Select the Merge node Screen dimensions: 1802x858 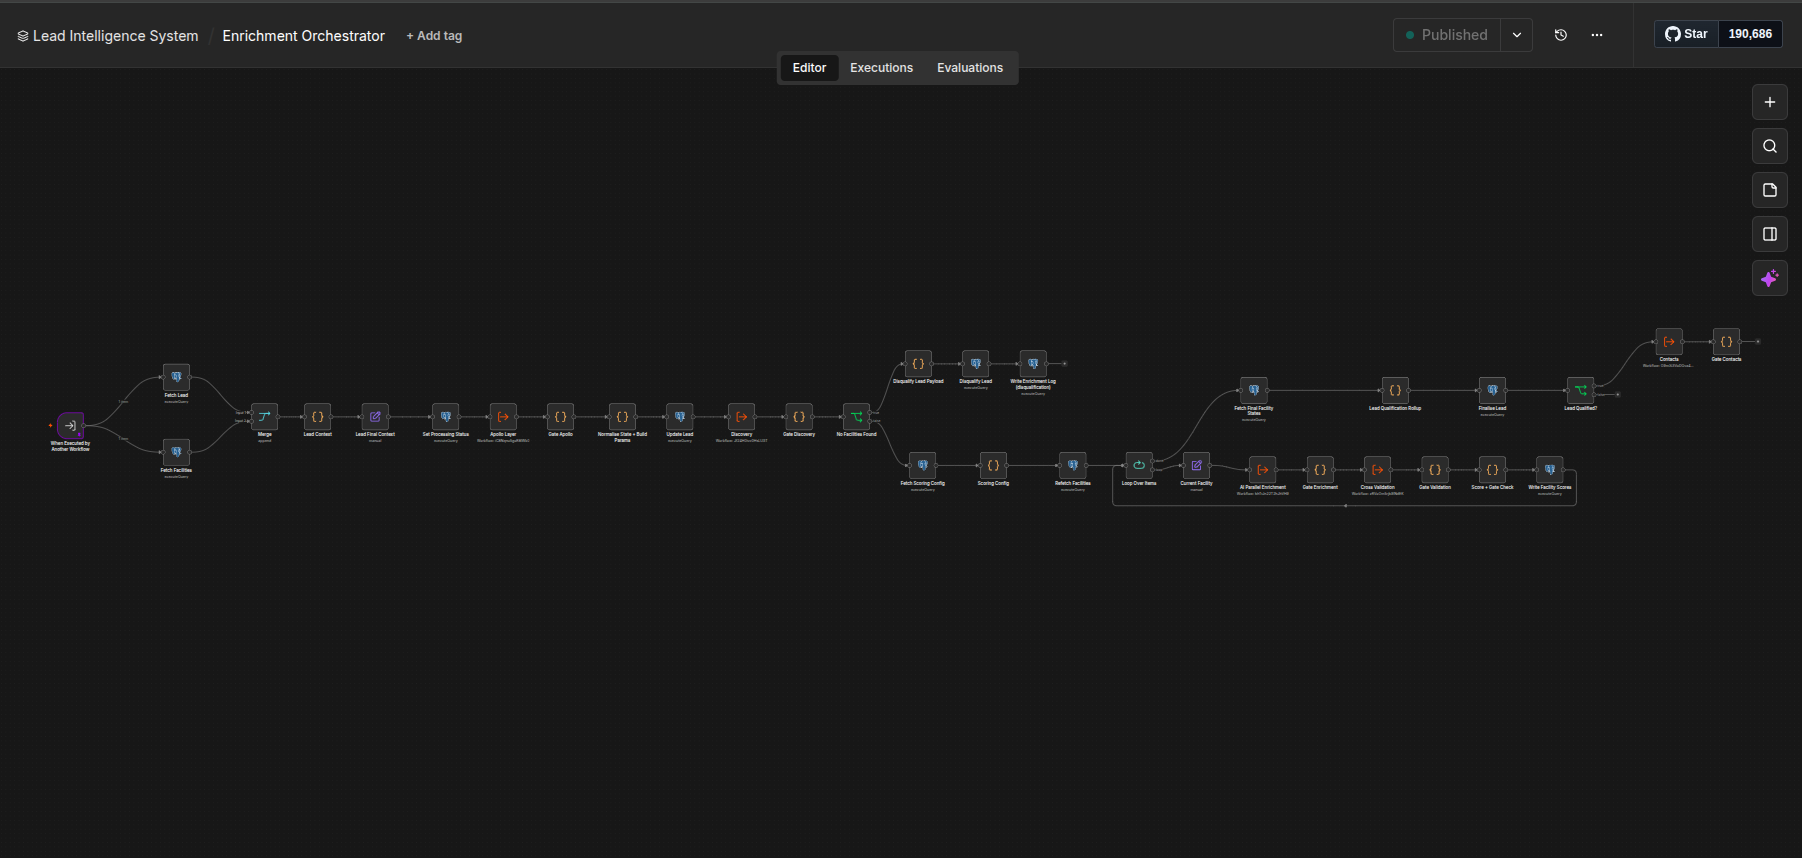(264, 416)
